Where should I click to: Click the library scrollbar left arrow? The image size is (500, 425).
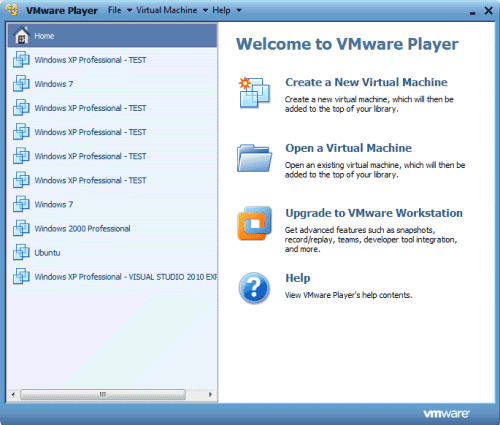pyautogui.click(x=13, y=394)
